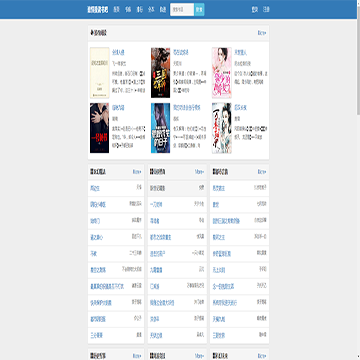
Task: Open the title link beside the ink-painting cover
Action: click(x=240, y=108)
